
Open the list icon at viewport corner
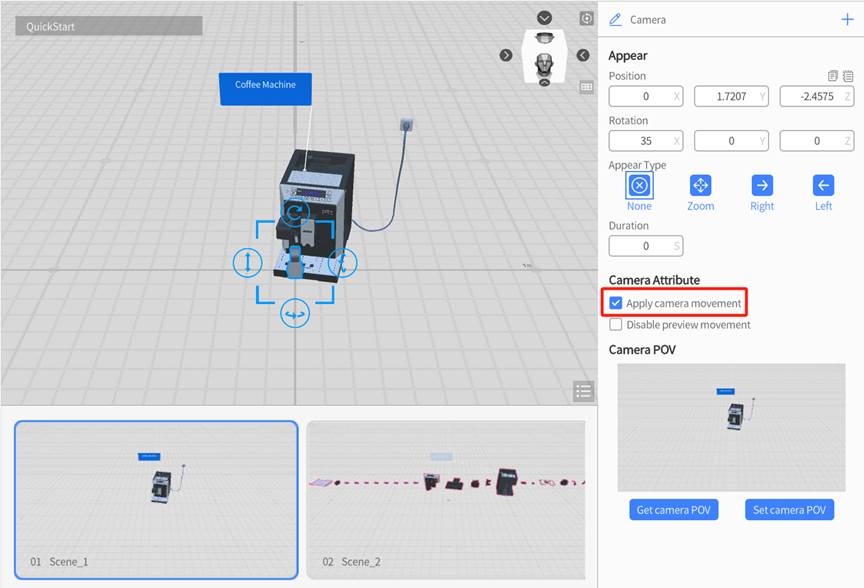click(584, 391)
